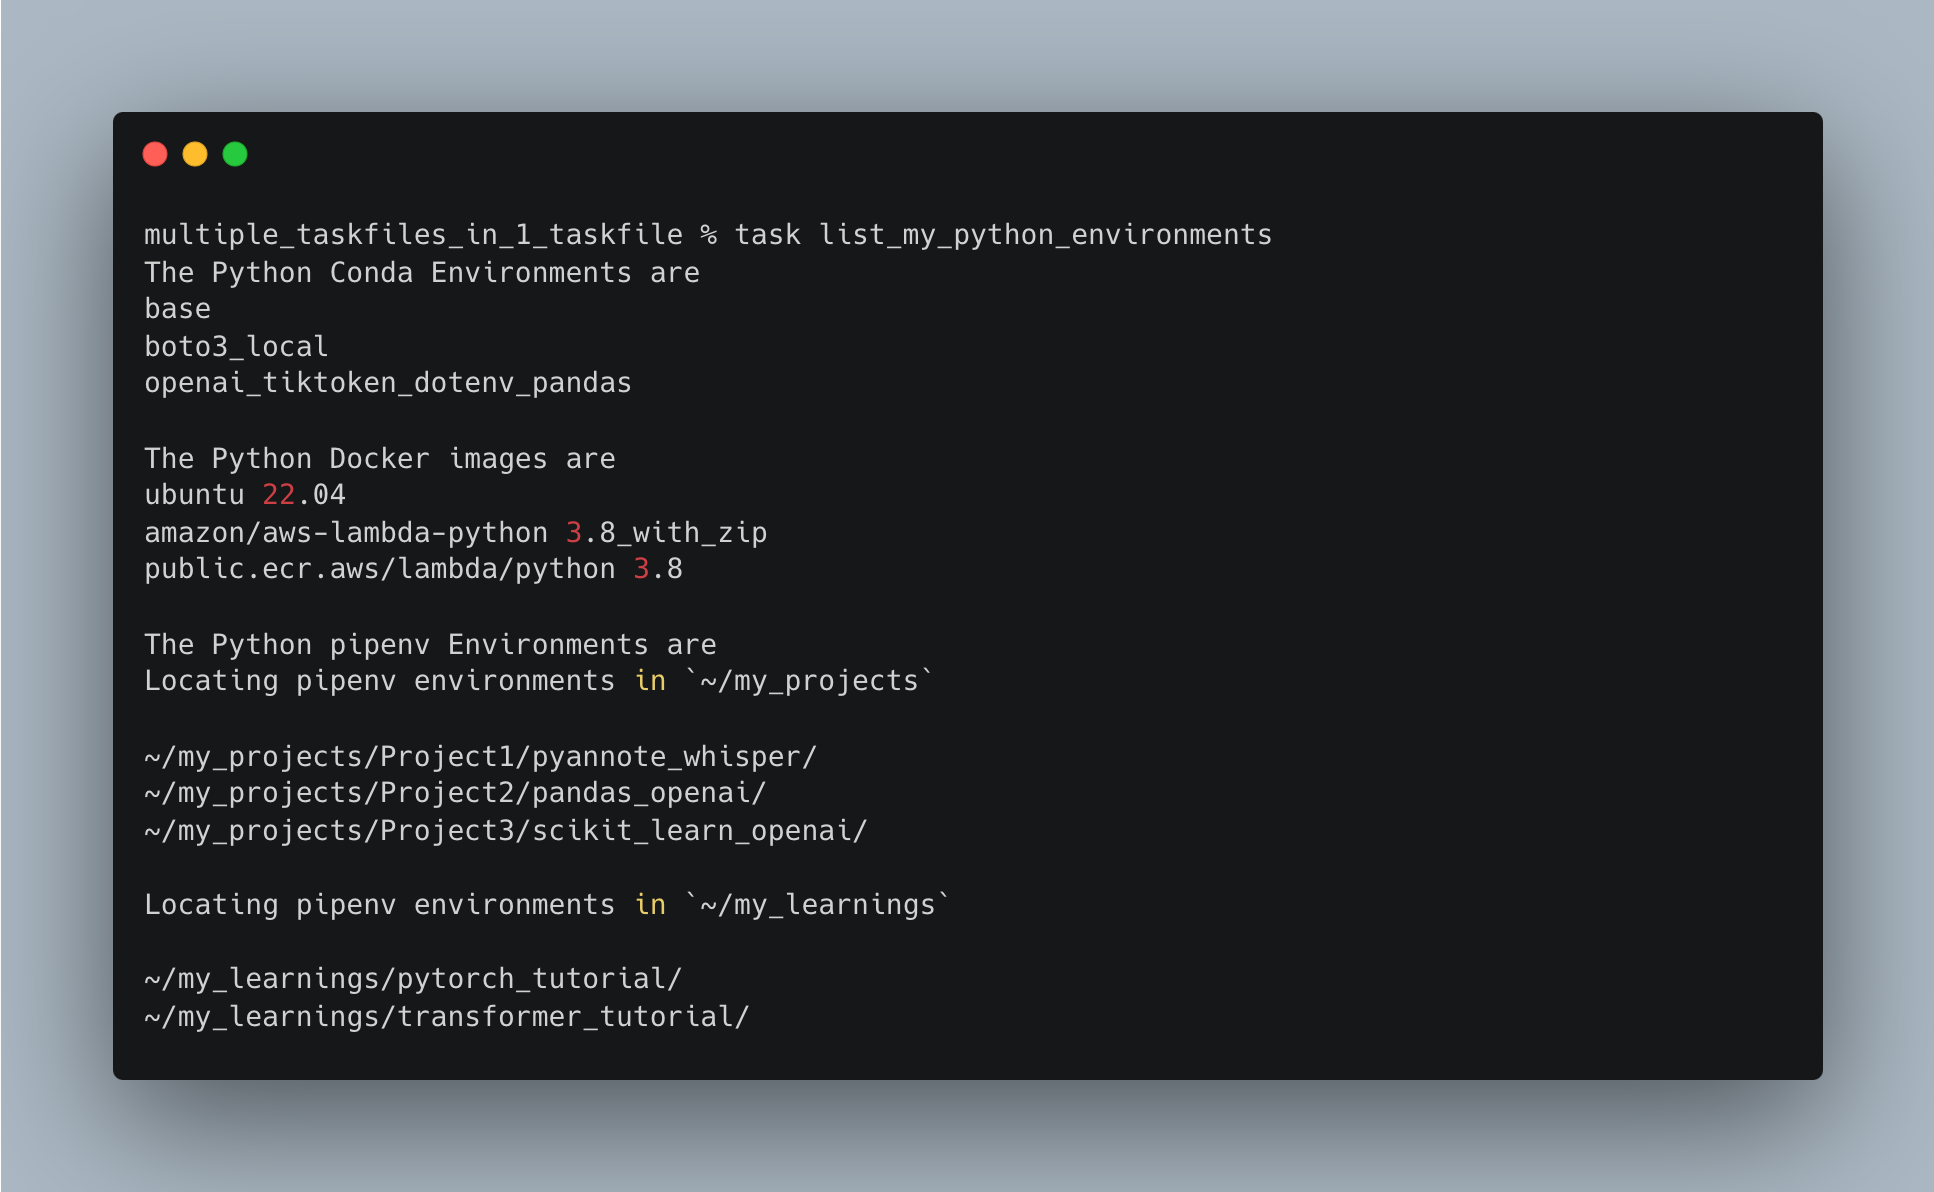Viewport: 1934px width, 1192px height.
Task: Click the line locating environments in ~/my_learnings
Action: 547,905
